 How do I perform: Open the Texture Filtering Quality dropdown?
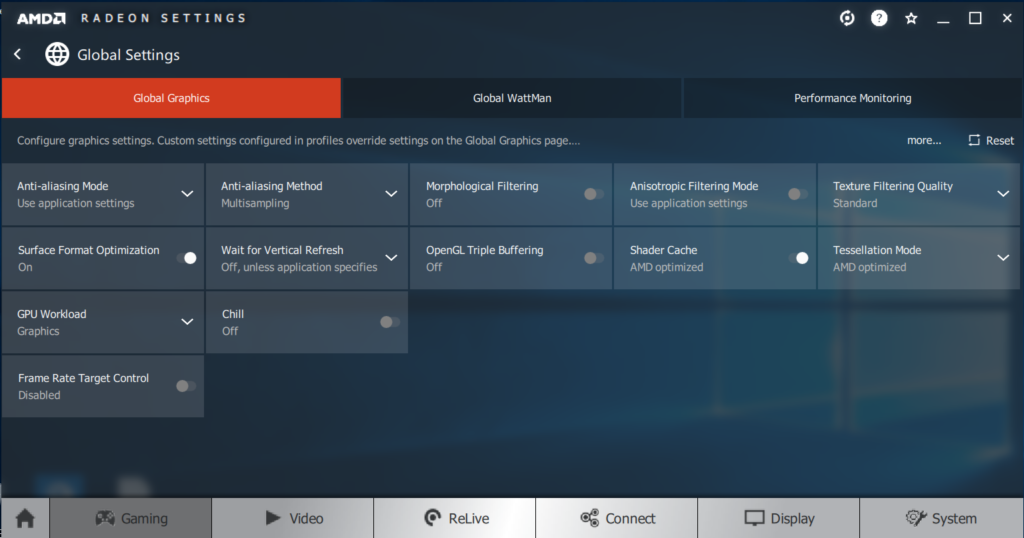pos(1003,194)
